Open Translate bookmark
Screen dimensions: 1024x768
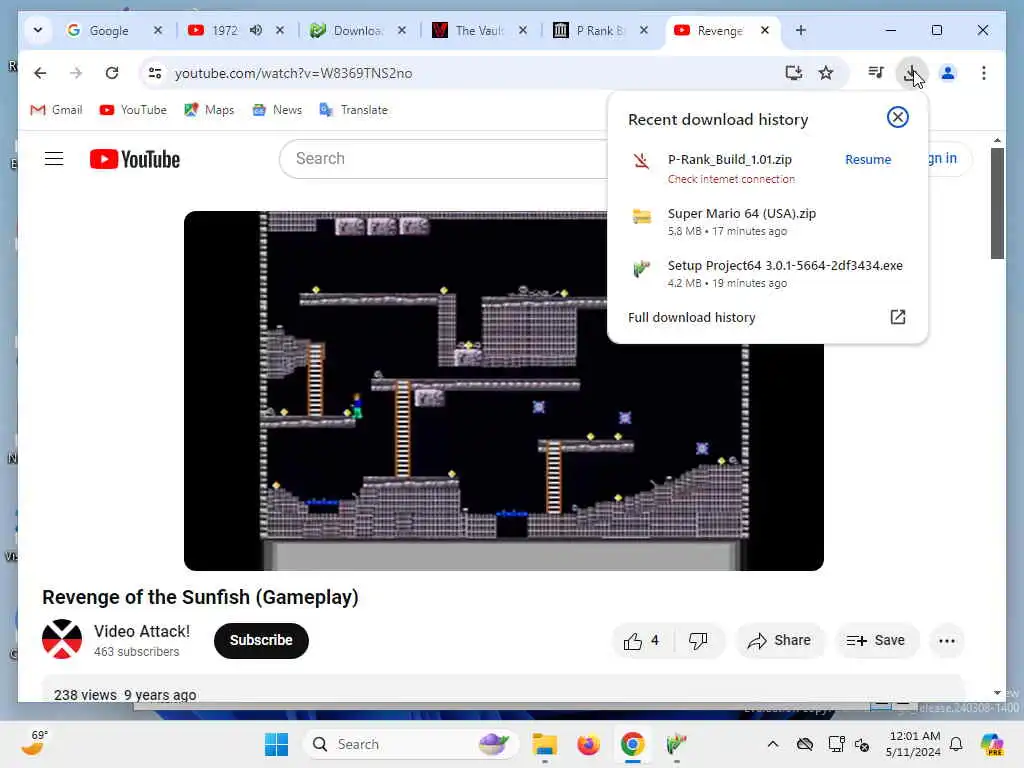click(353, 110)
